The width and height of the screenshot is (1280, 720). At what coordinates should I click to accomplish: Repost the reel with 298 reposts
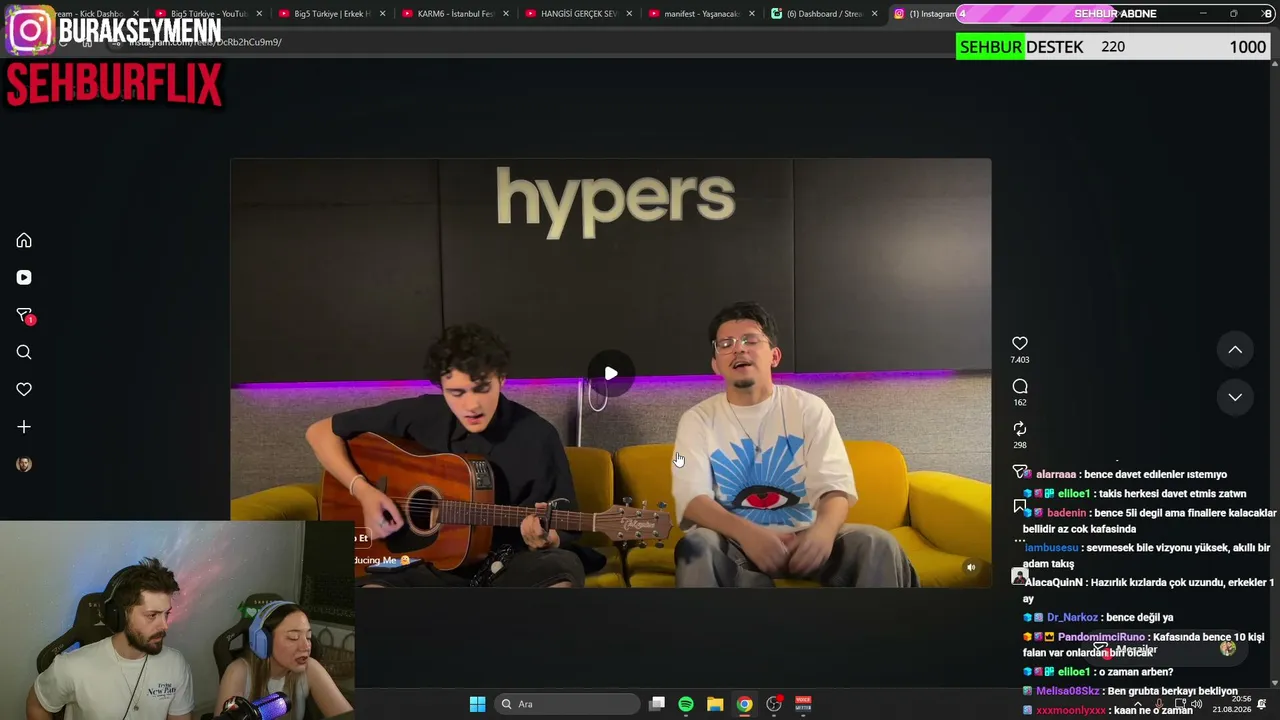[x=1020, y=429]
